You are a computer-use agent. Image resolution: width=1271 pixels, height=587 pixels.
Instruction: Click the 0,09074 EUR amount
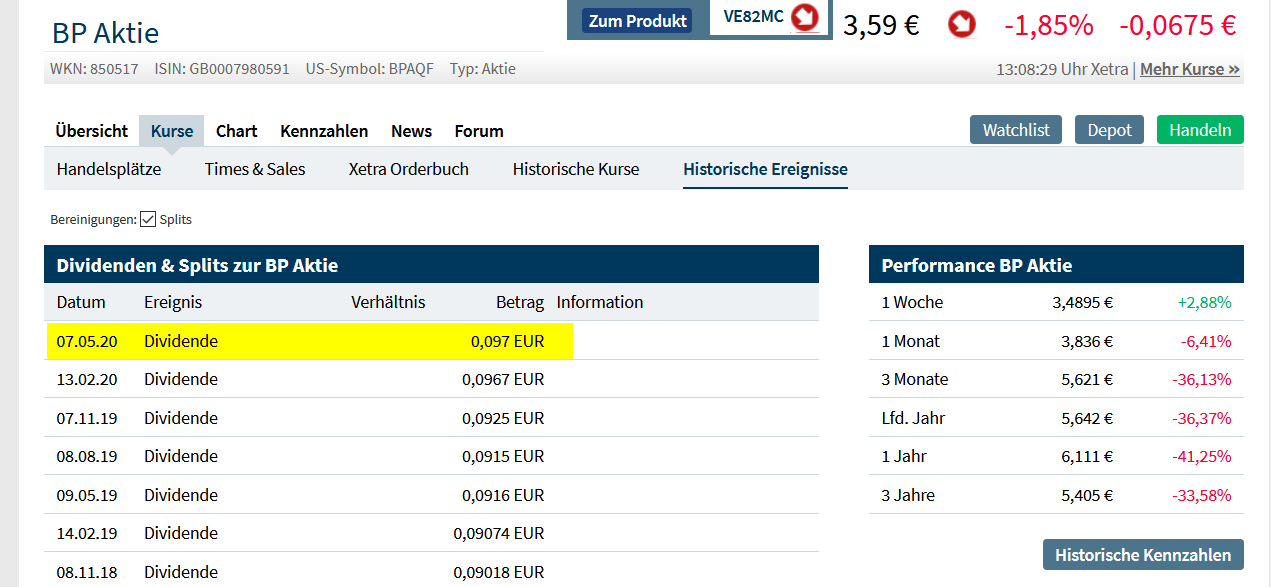[x=499, y=533]
